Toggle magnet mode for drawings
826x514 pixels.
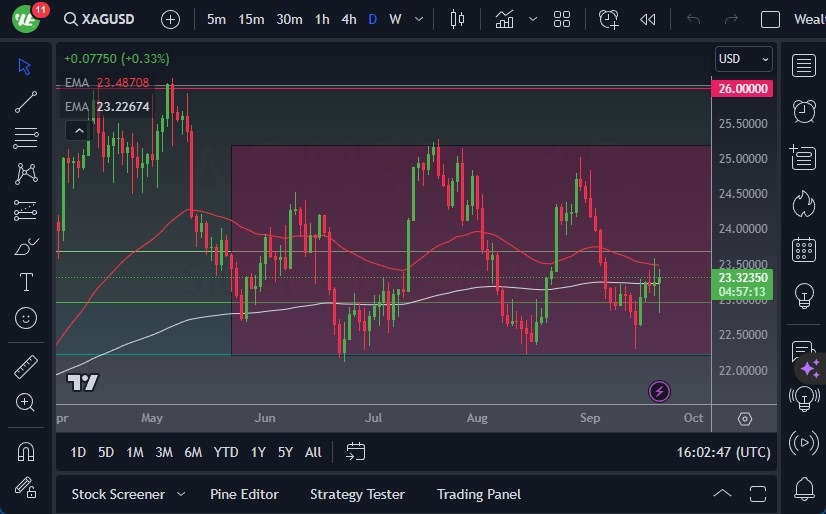coord(26,451)
